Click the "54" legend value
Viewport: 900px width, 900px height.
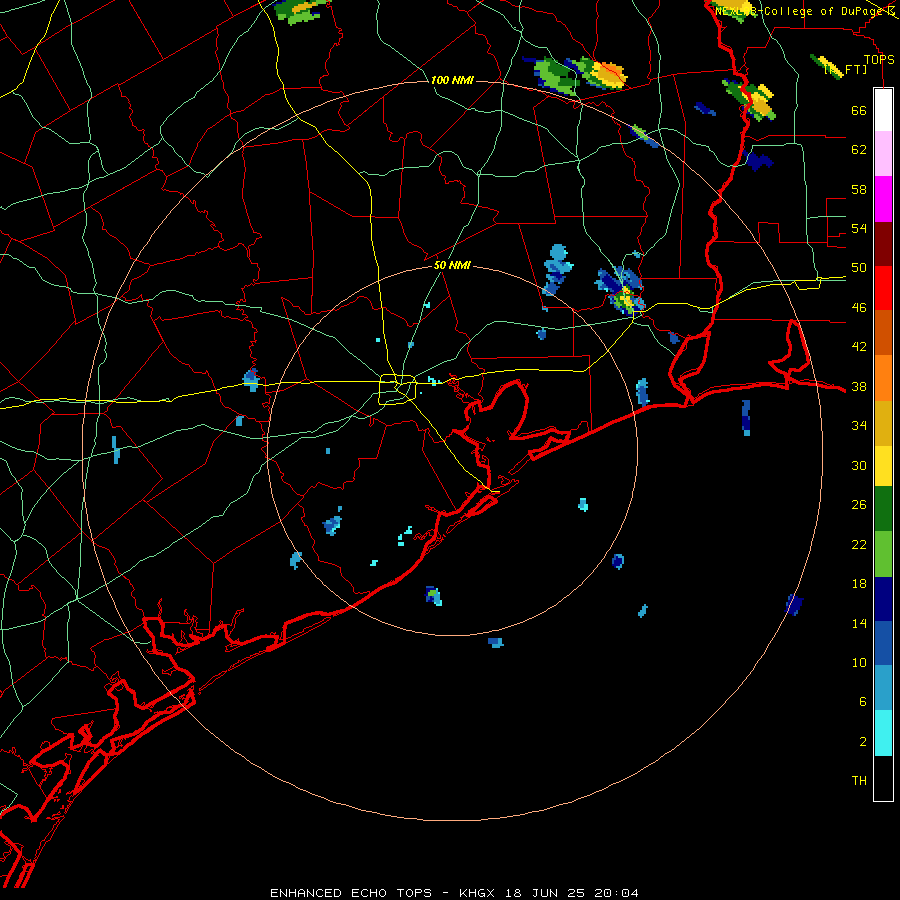[x=859, y=228]
